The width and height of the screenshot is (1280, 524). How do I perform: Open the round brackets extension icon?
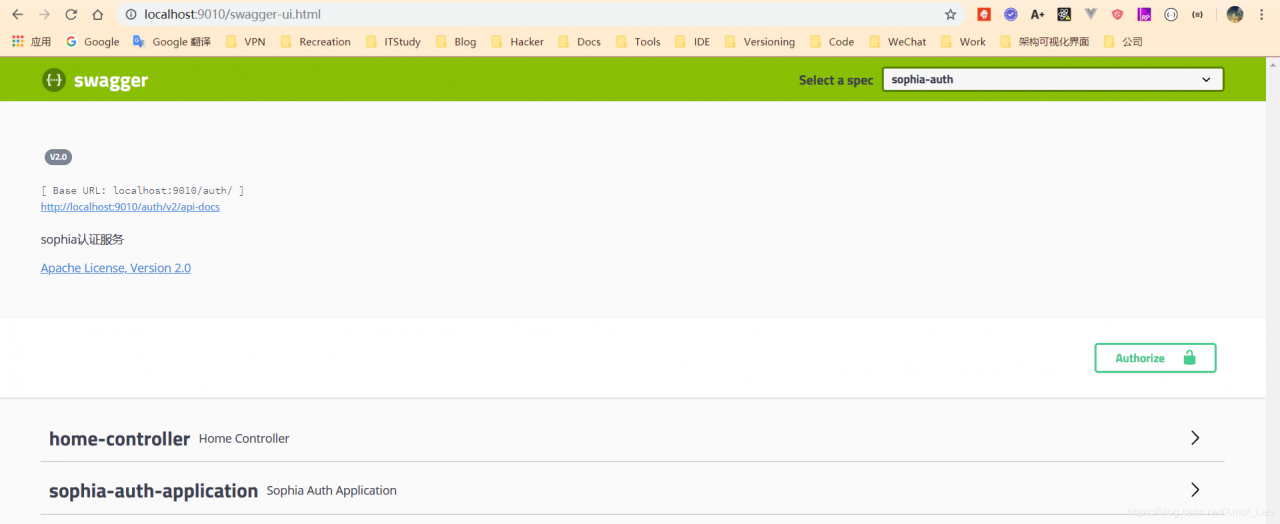[x=1171, y=14]
